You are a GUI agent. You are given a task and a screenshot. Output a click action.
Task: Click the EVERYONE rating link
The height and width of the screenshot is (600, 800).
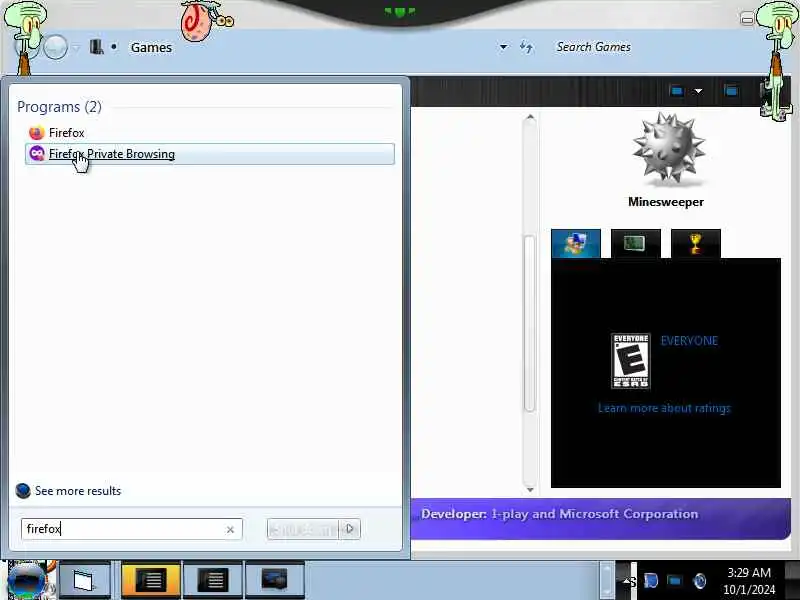pos(689,341)
